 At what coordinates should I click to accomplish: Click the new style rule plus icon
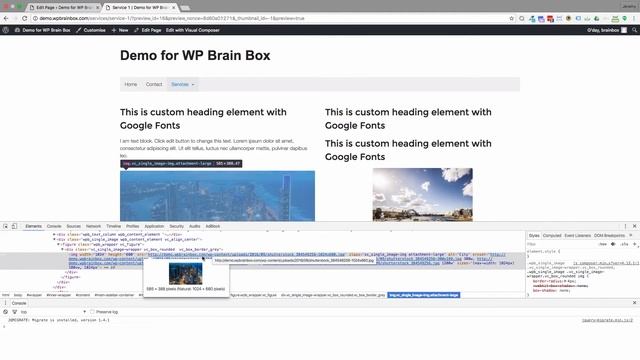pos(634,244)
